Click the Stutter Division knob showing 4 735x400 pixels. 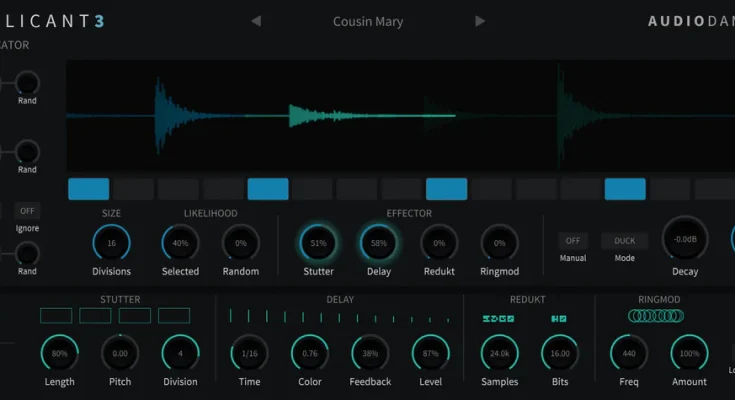tap(181, 353)
